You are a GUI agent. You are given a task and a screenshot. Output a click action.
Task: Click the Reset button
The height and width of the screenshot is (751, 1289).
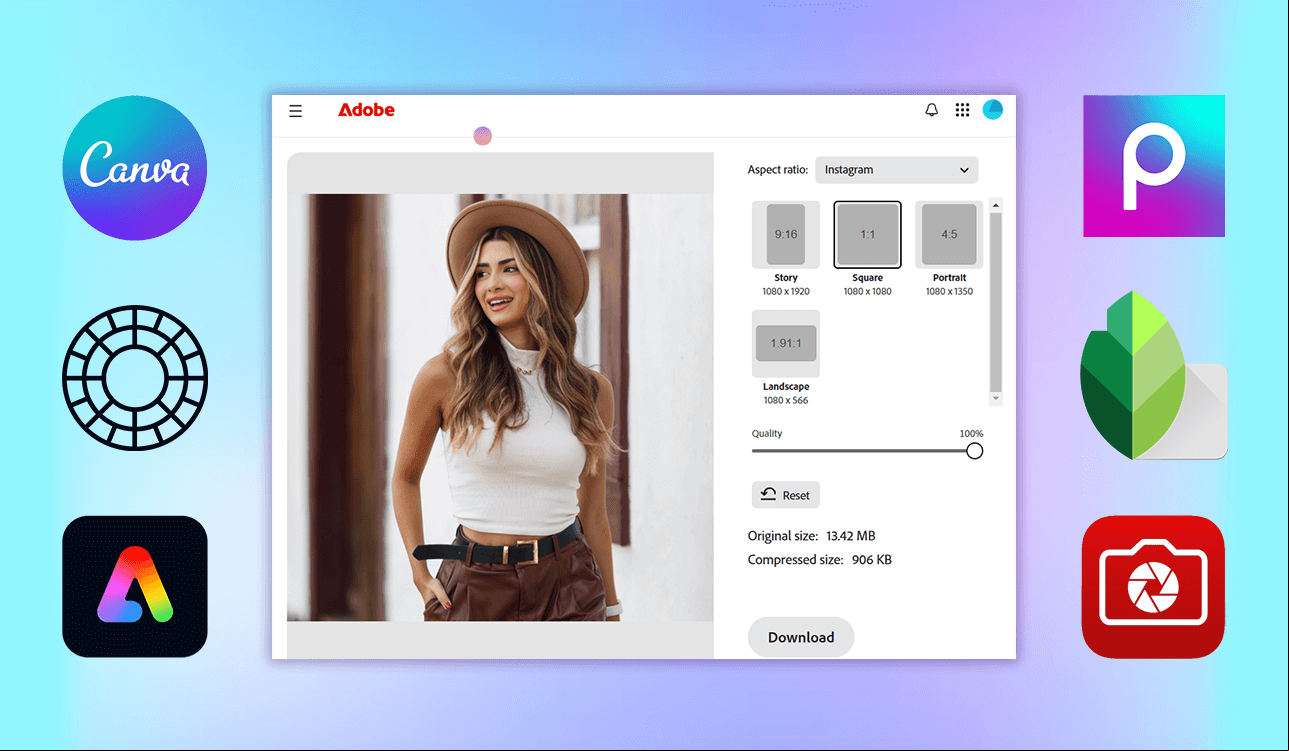(x=786, y=495)
